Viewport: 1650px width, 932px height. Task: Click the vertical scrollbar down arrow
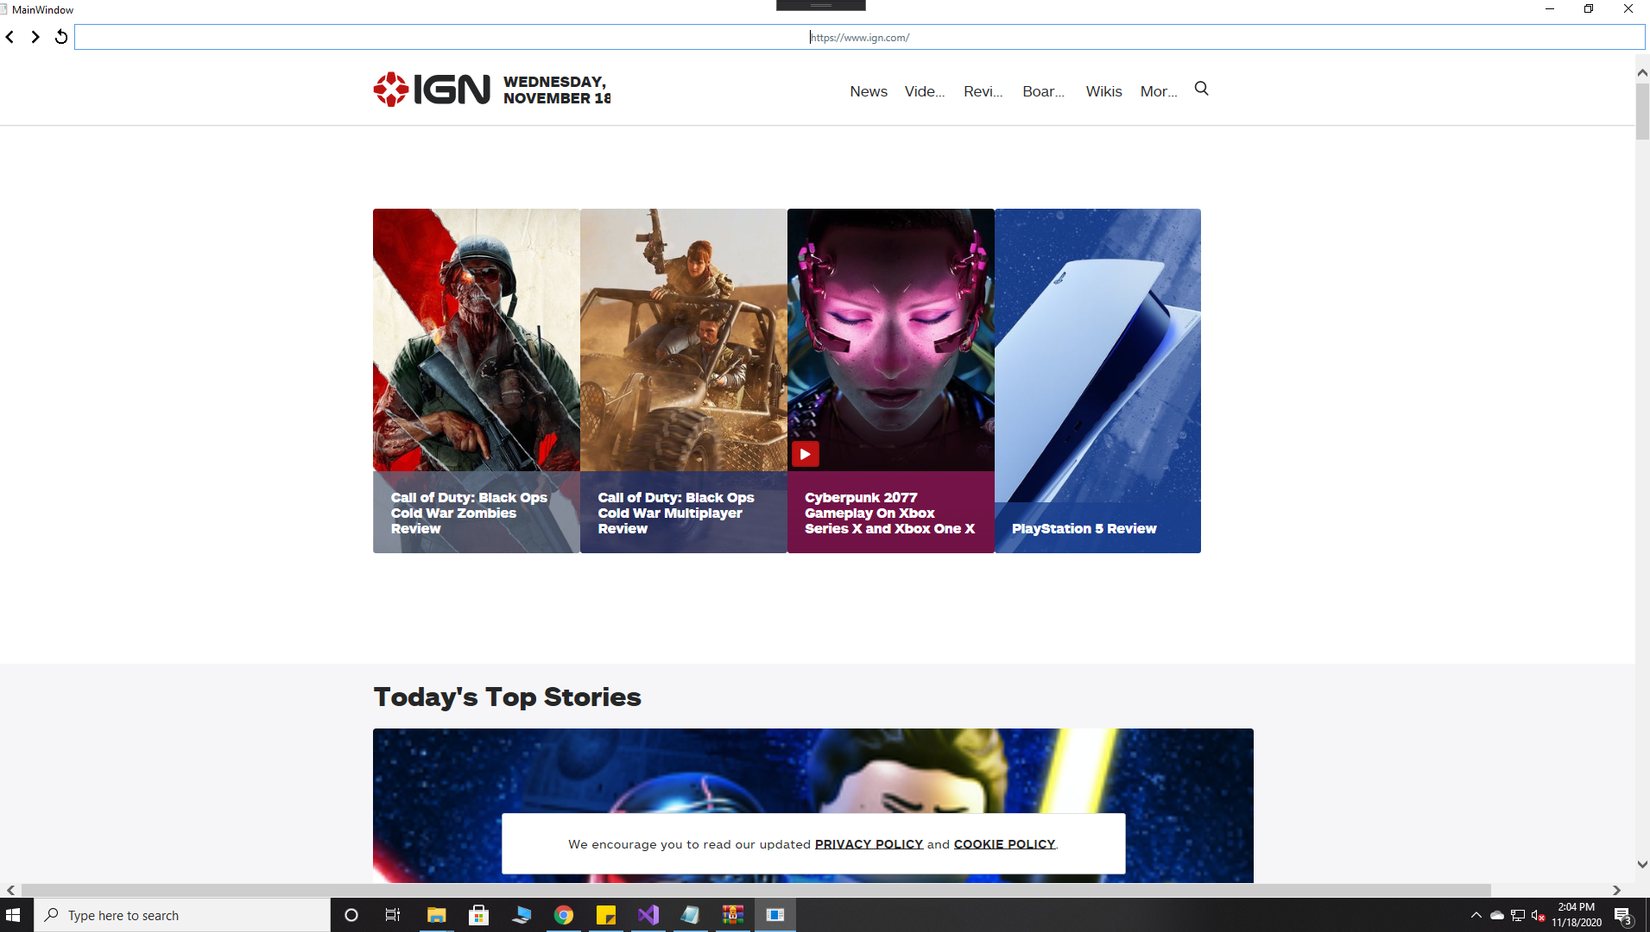(1642, 864)
